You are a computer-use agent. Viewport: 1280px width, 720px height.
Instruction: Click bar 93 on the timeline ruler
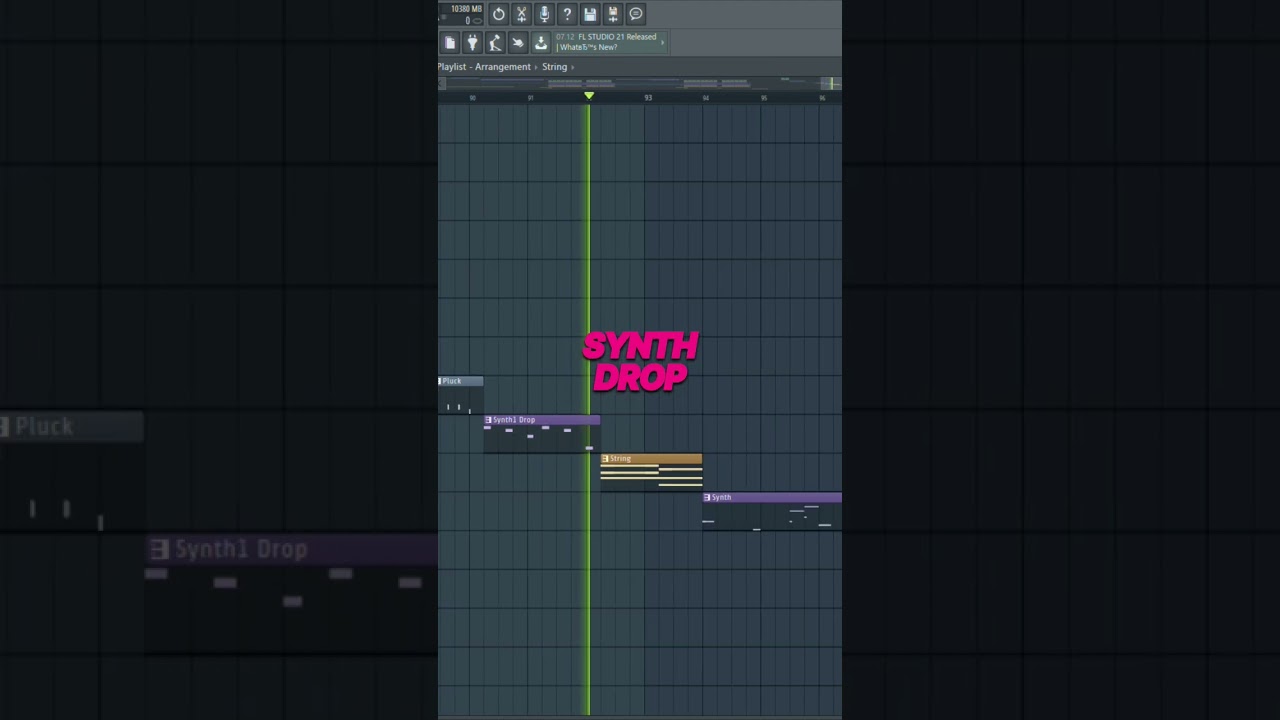(648, 98)
